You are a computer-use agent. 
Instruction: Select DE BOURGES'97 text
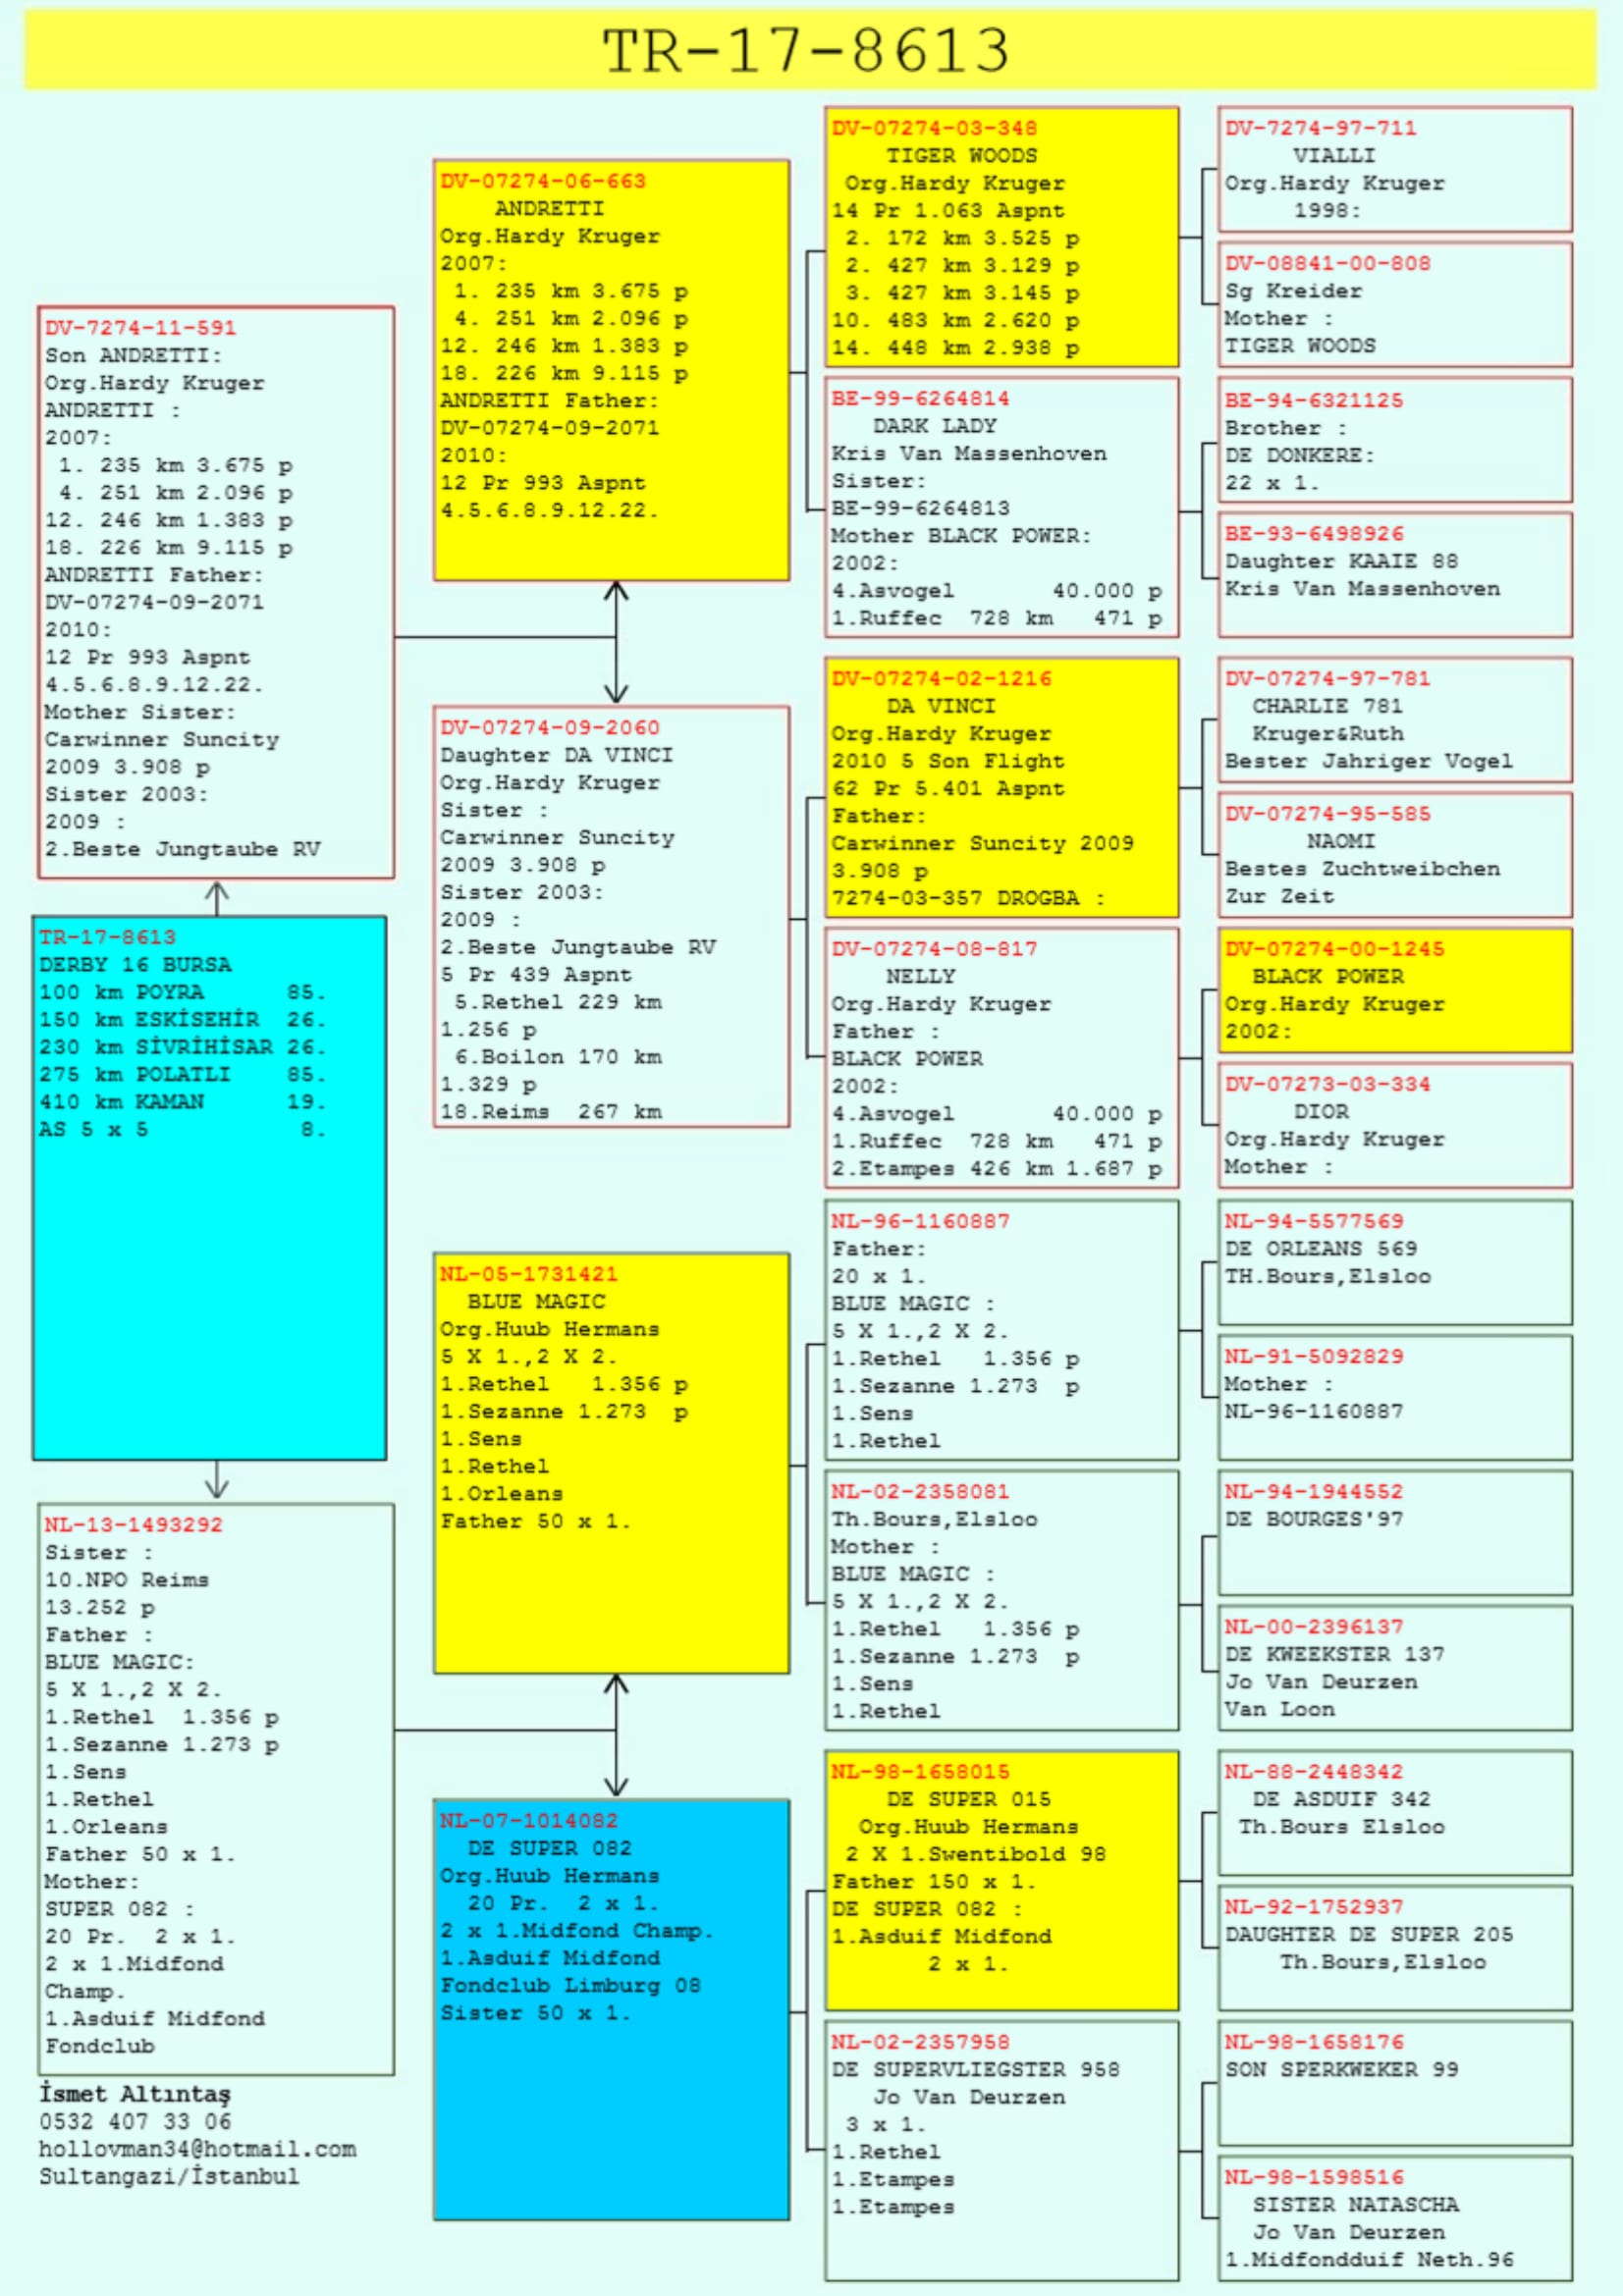pos(1314,1518)
